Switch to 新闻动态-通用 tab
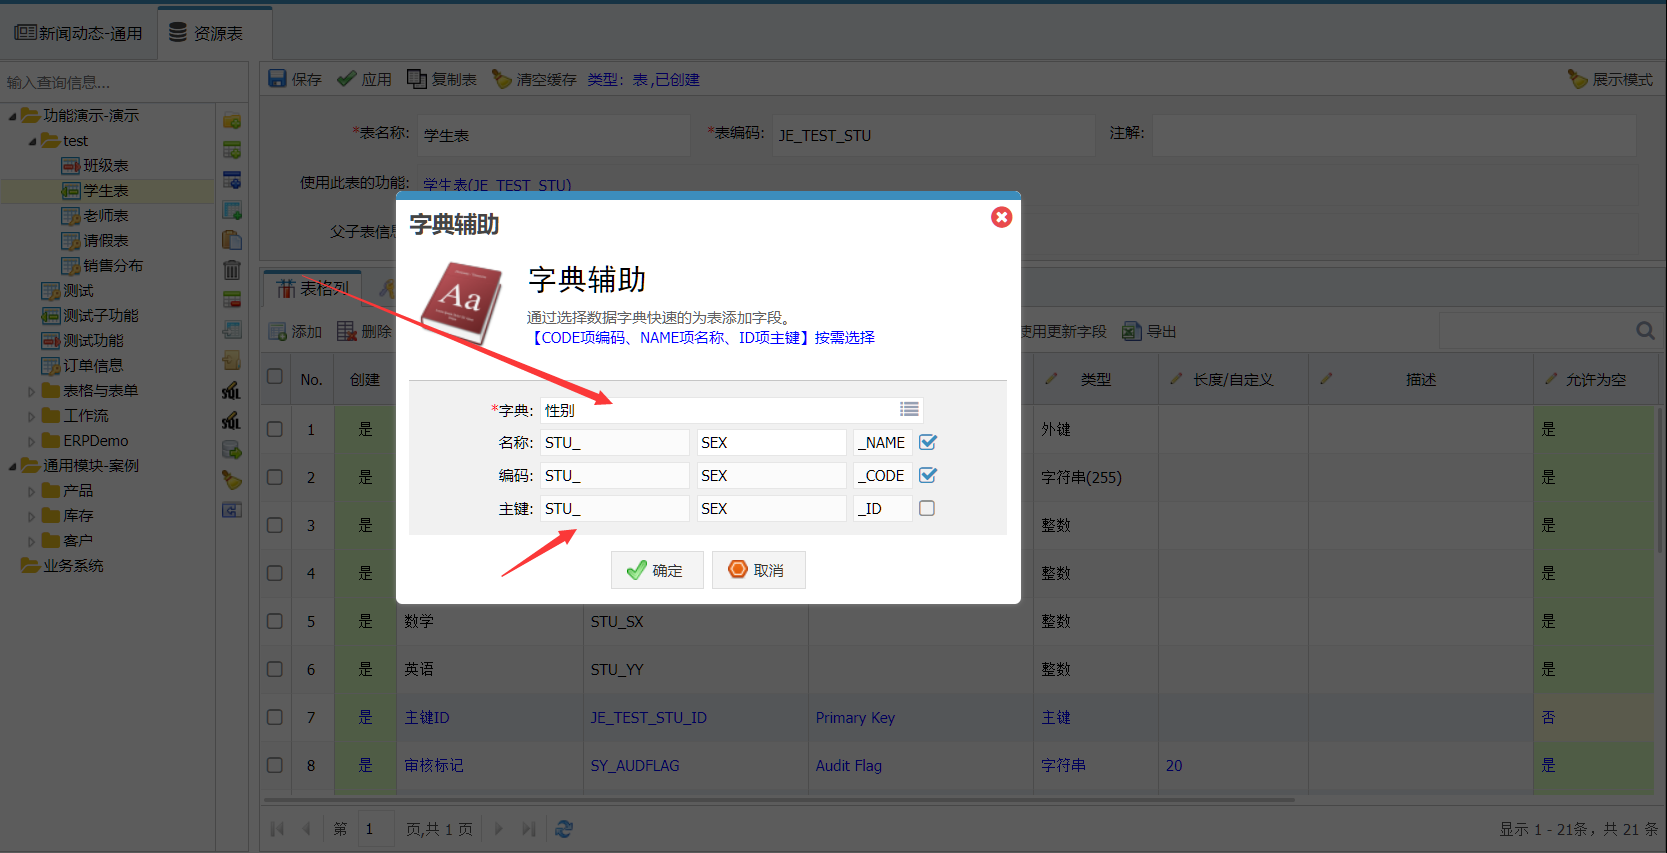1667x853 pixels. click(x=79, y=33)
